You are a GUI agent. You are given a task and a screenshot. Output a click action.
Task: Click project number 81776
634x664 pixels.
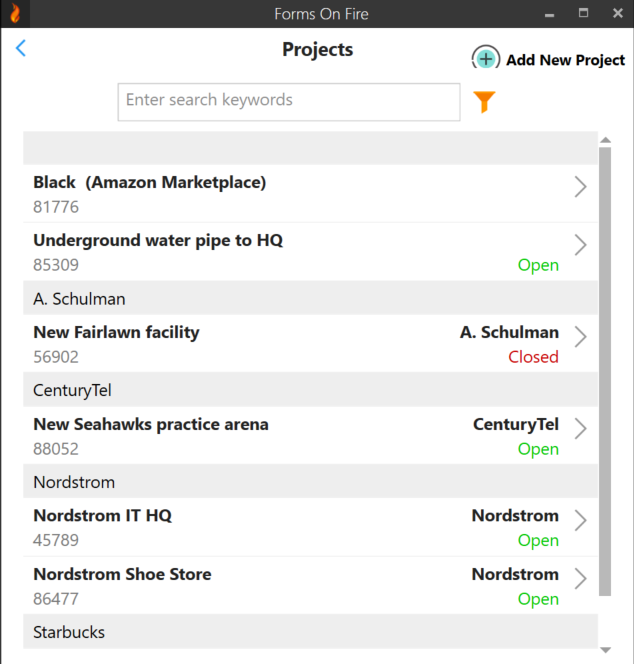56,207
